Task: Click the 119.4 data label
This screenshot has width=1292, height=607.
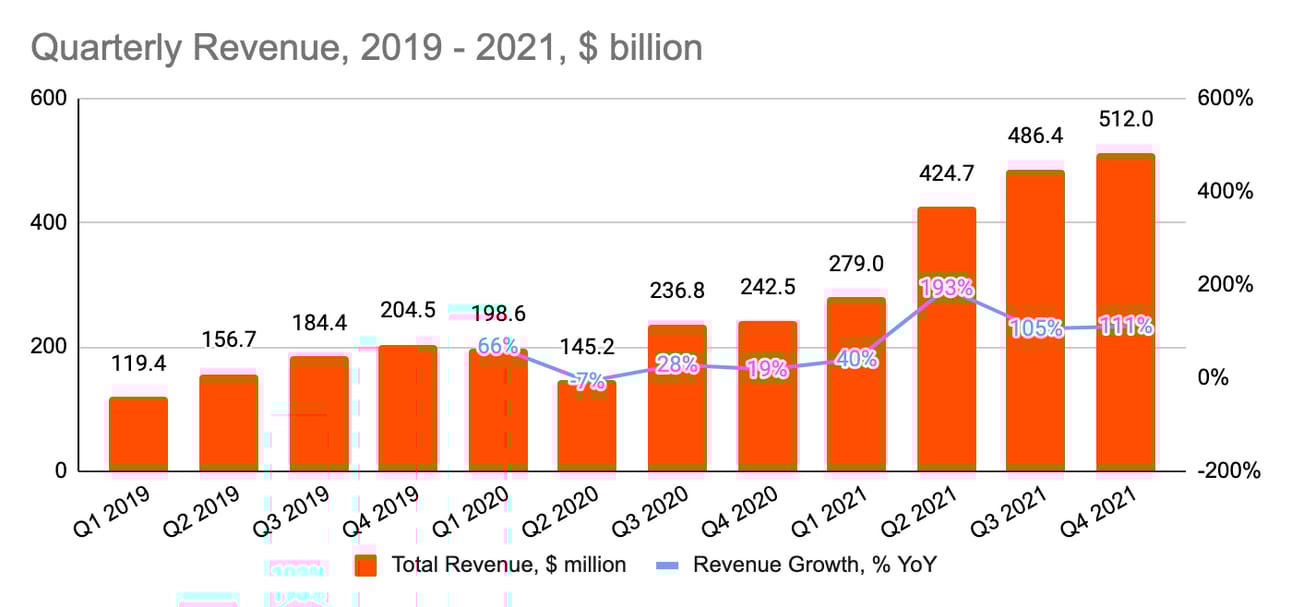Action: click(138, 365)
